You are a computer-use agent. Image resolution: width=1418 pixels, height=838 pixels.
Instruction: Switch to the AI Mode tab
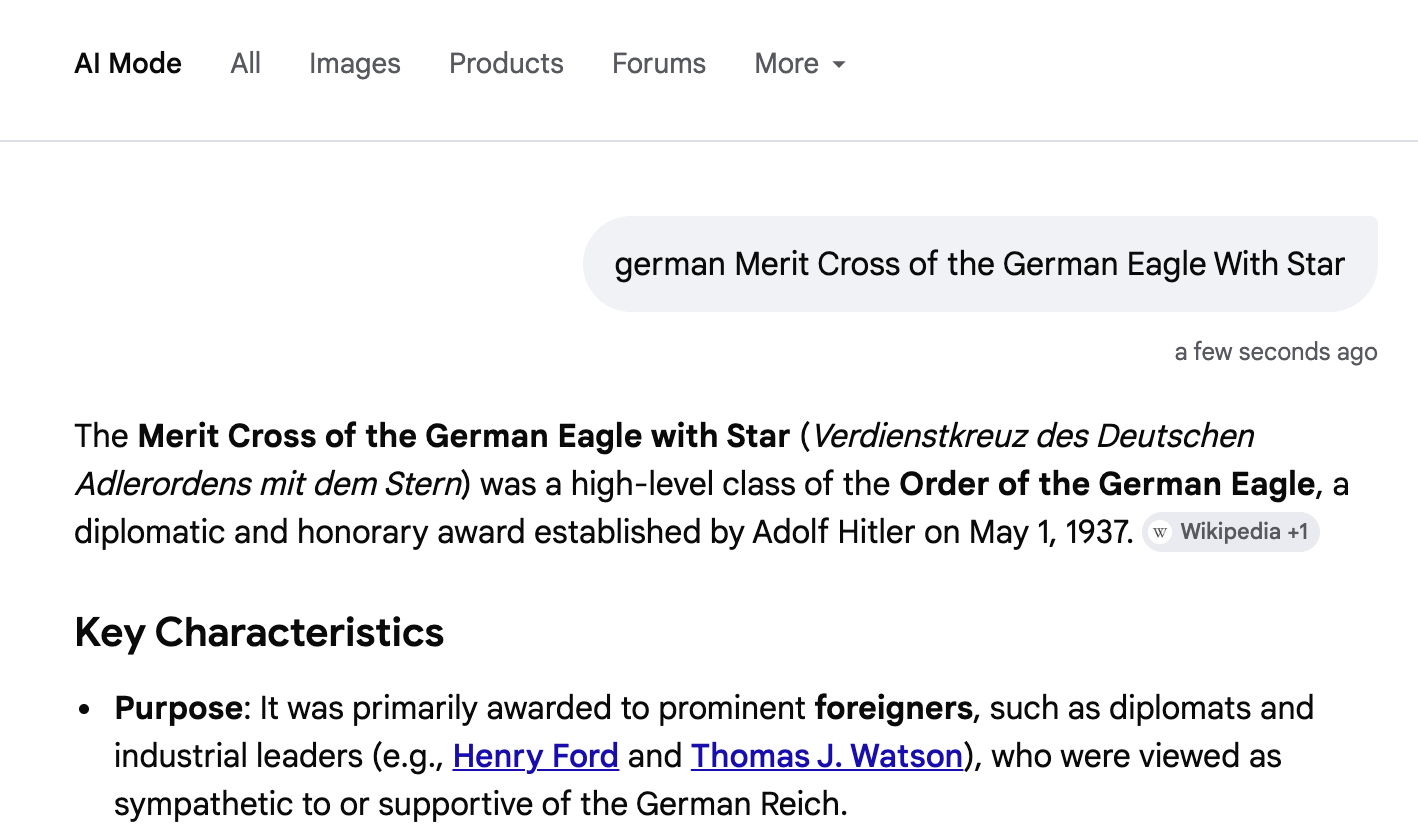pos(128,64)
